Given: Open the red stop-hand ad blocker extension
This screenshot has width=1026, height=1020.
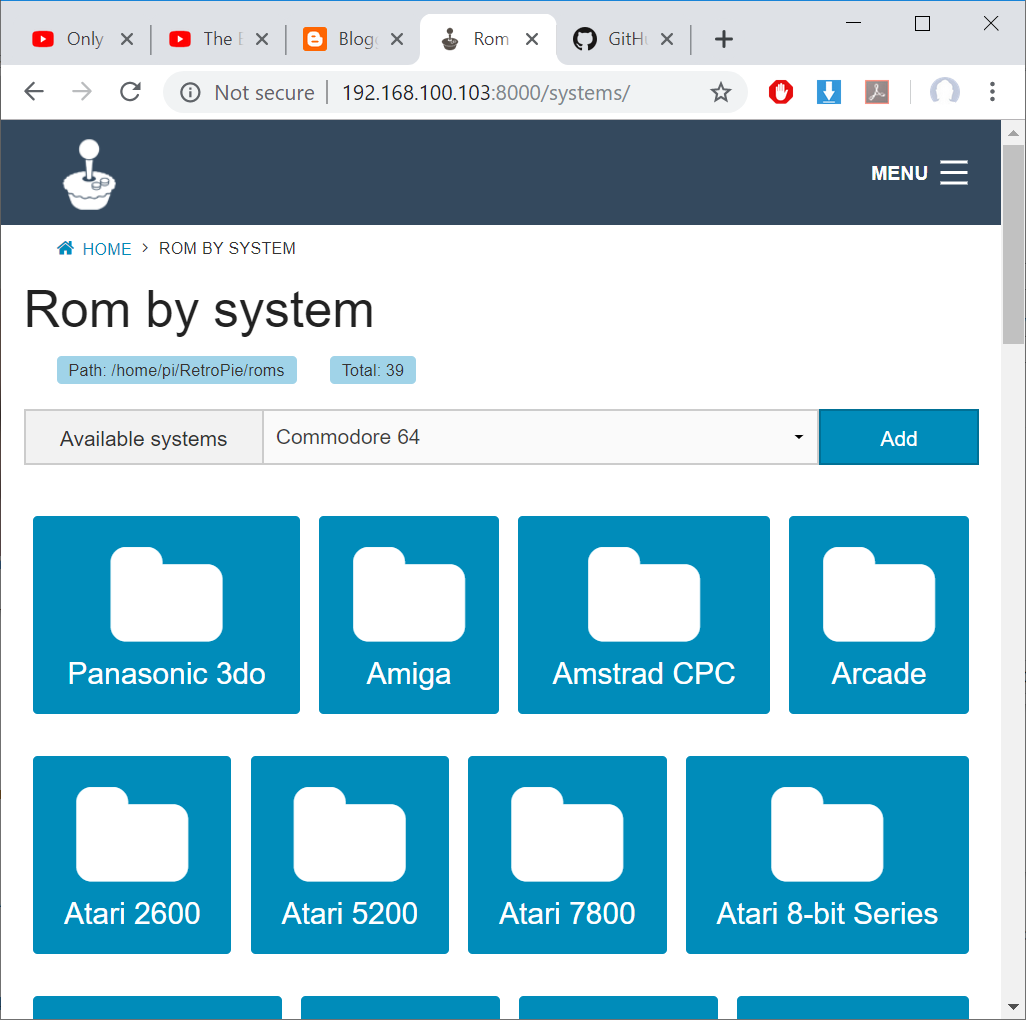Looking at the screenshot, I should click(781, 92).
